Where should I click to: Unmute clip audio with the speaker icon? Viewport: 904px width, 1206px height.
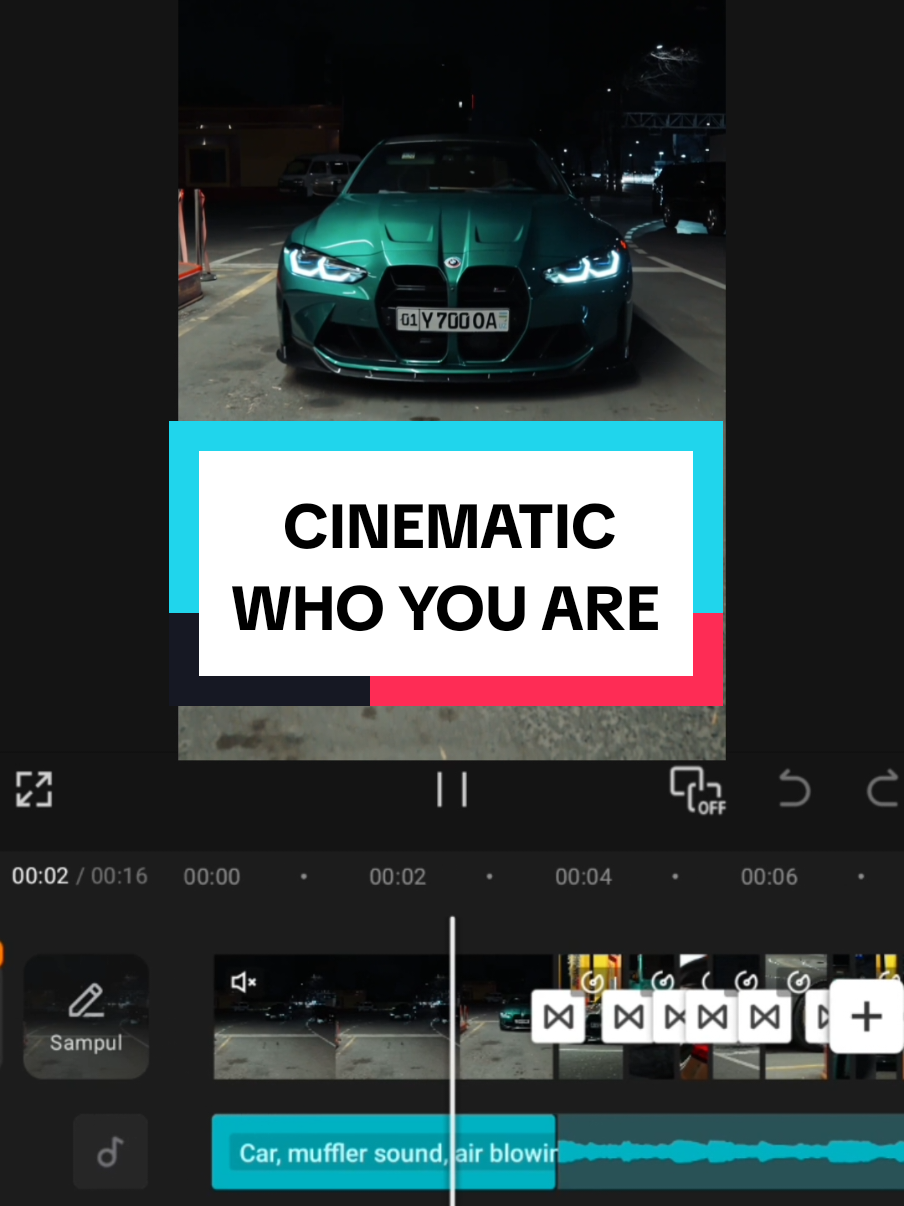coord(244,982)
